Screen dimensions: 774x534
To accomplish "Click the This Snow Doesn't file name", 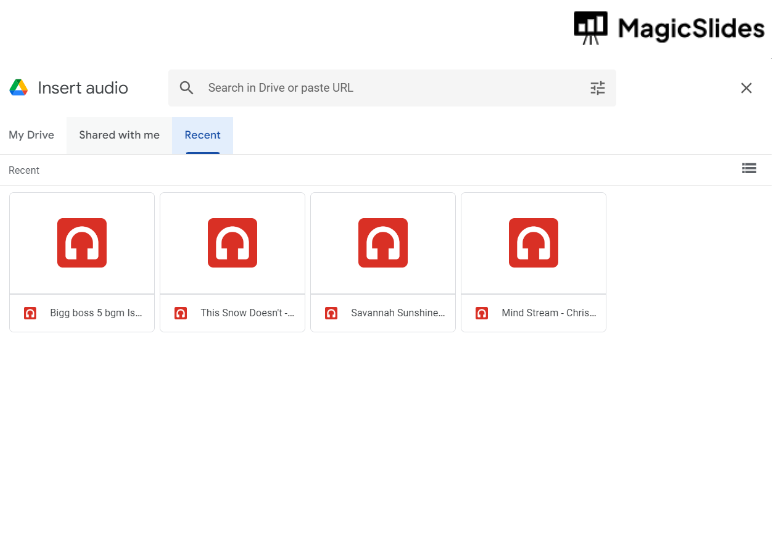I will point(247,313).
